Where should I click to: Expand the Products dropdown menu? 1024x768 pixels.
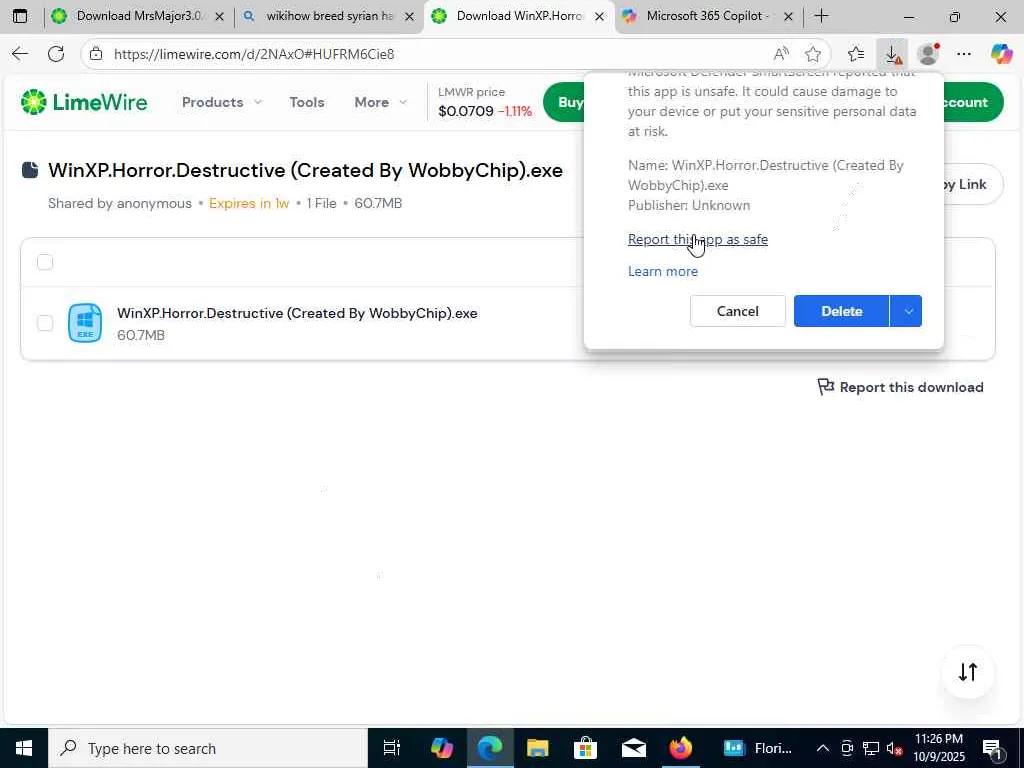221,102
